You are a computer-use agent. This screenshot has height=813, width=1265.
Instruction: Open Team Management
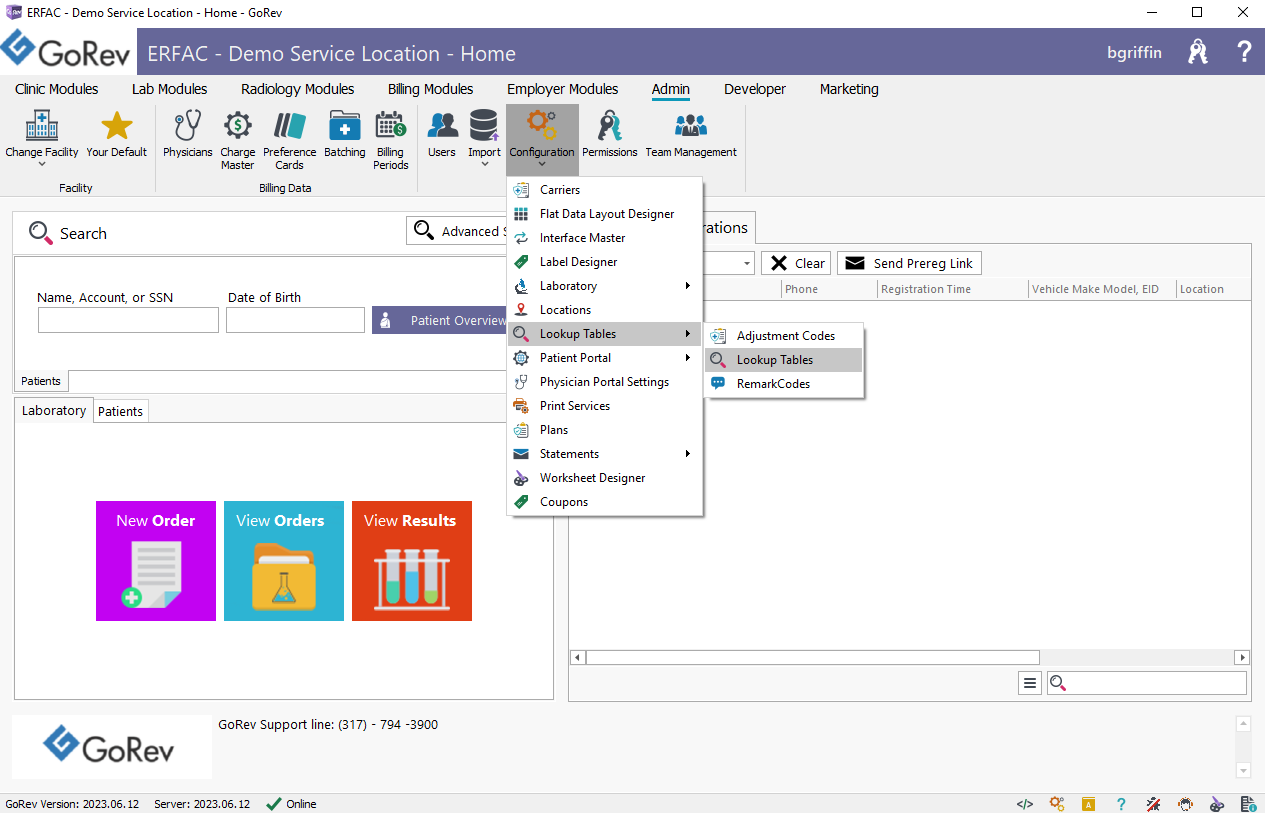691,135
